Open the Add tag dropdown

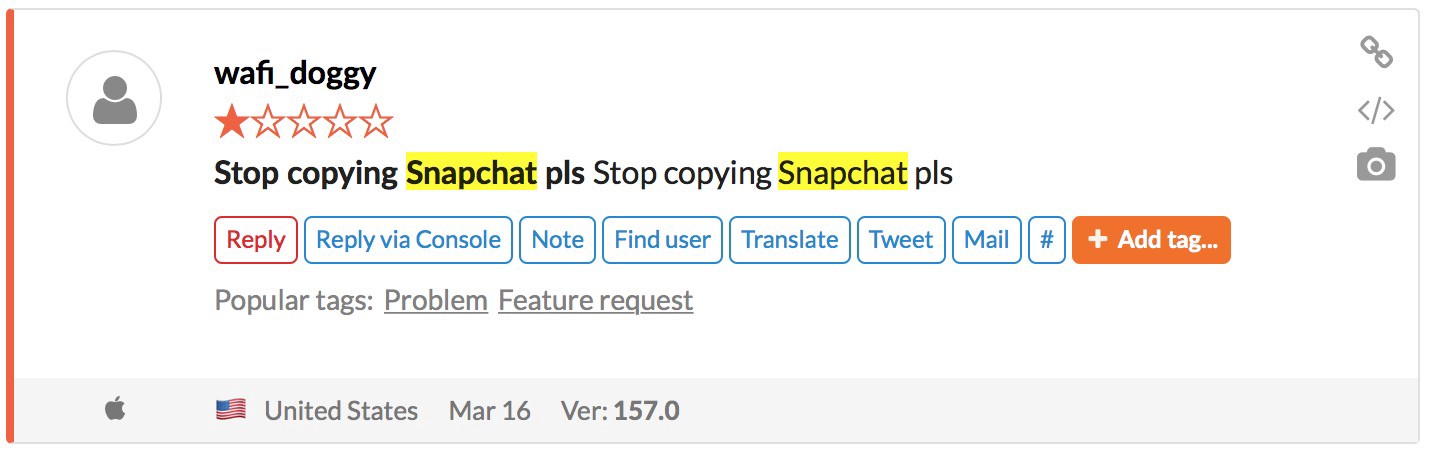tap(1151, 240)
